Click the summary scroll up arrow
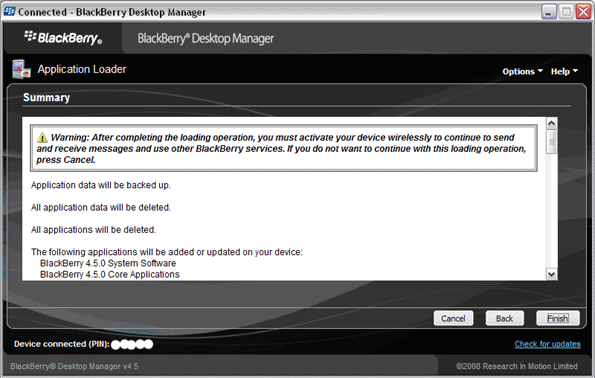This screenshot has width=595, height=378. 551,123
